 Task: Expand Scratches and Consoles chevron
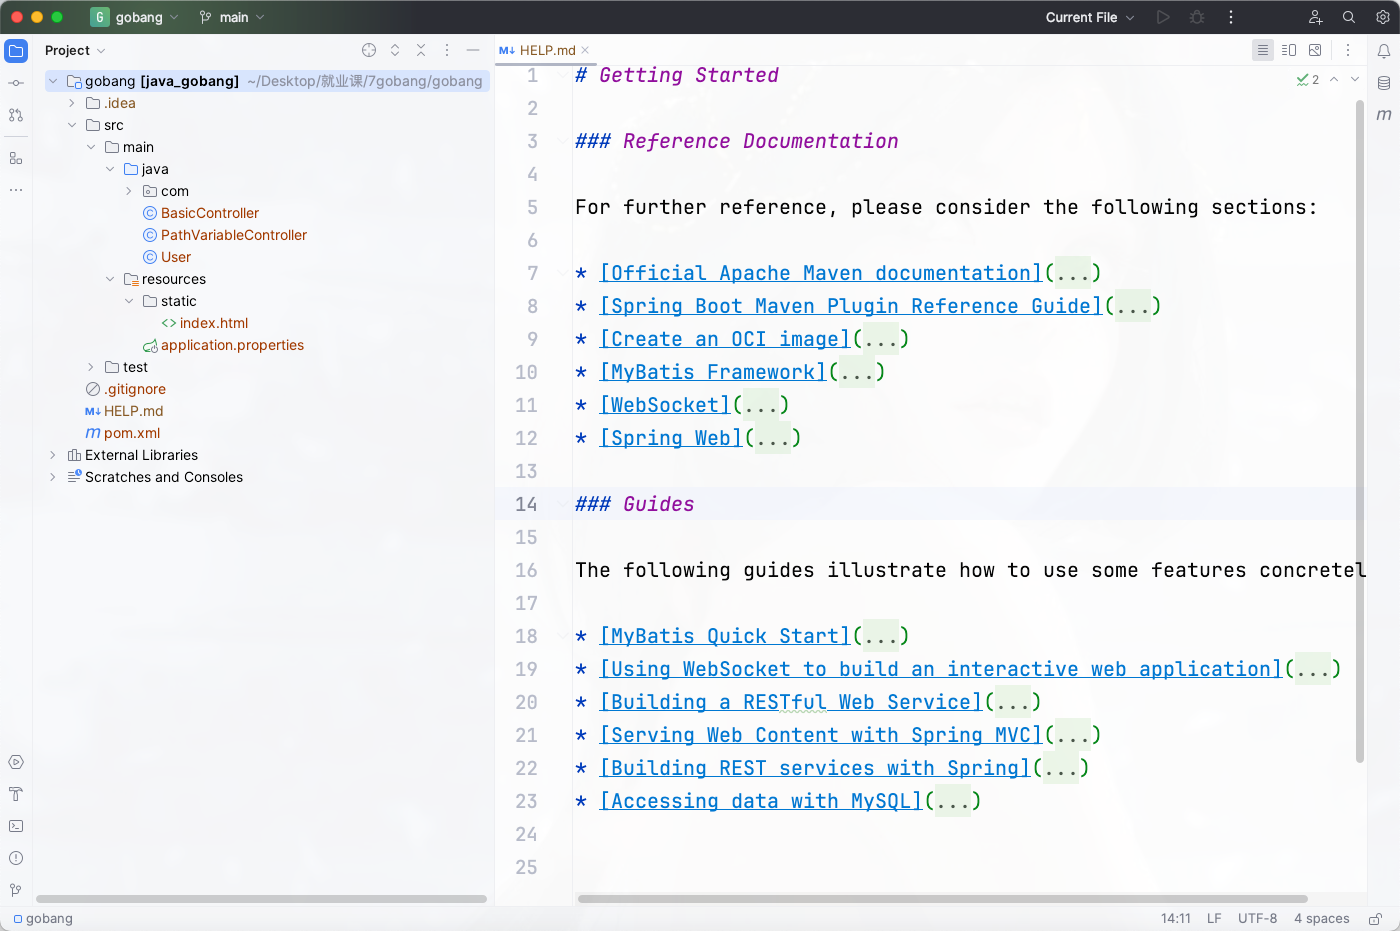point(53,477)
